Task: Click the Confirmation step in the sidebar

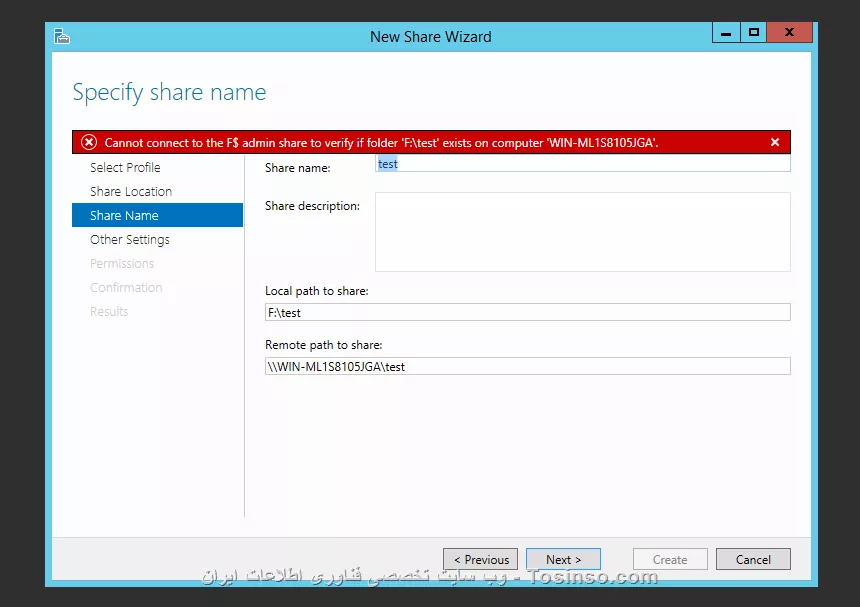Action: pos(126,287)
